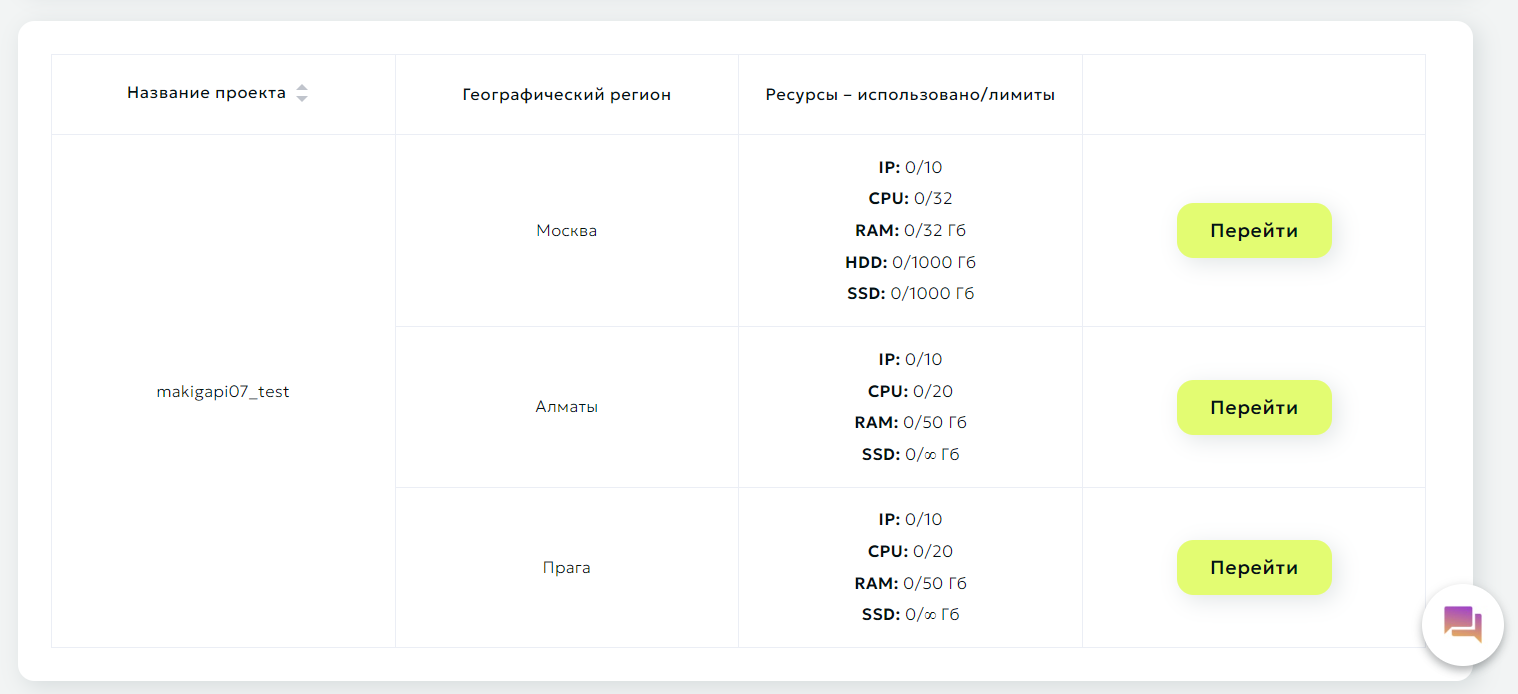Click the ascending sort triangle on project name column

[x=302, y=87]
